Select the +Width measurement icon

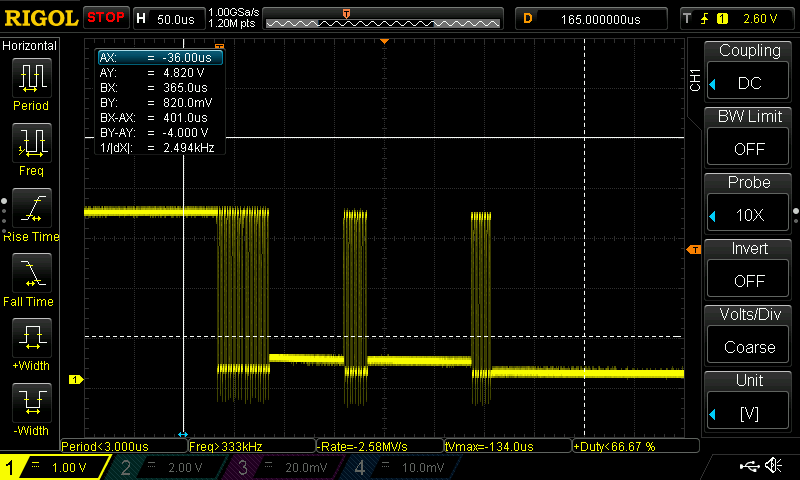coord(32,337)
